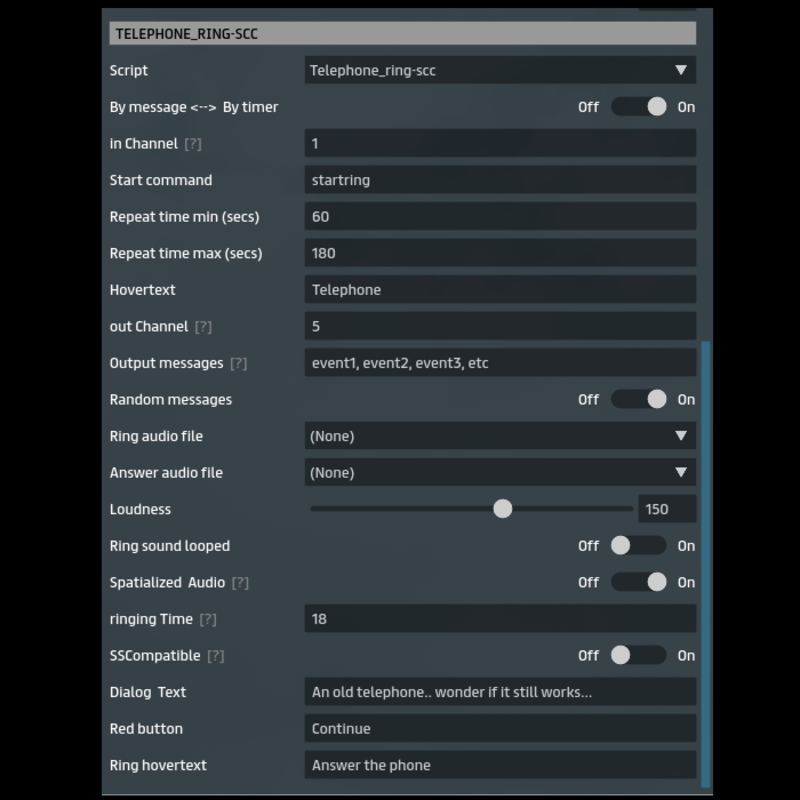The width and height of the screenshot is (800, 800).
Task: Enable the SSCompatible toggle
Action: point(639,656)
